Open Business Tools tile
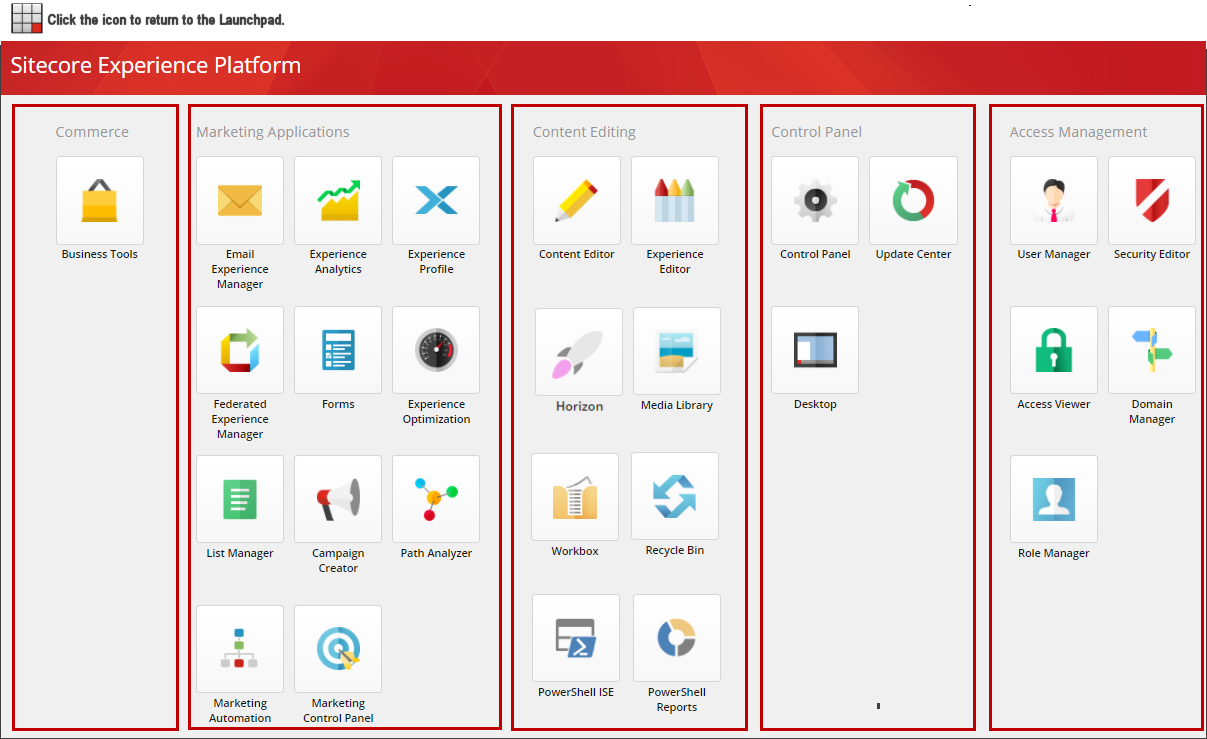The width and height of the screenshot is (1207, 739). (100, 200)
